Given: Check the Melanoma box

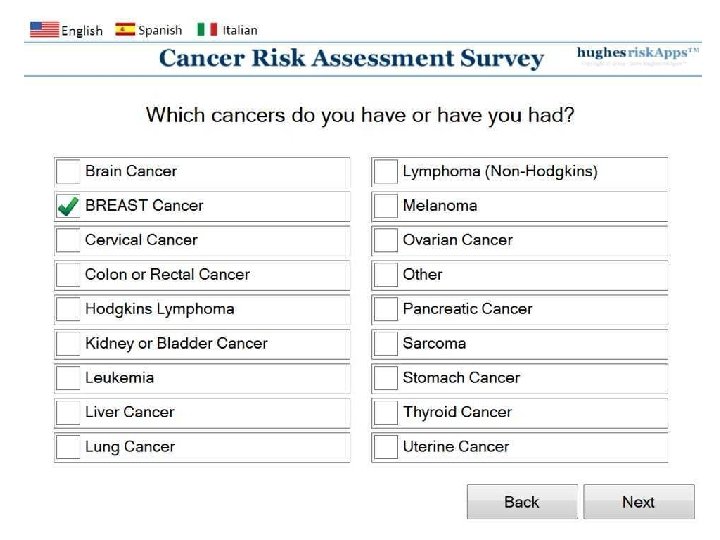Looking at the screenshot, I should coord(386,206).
